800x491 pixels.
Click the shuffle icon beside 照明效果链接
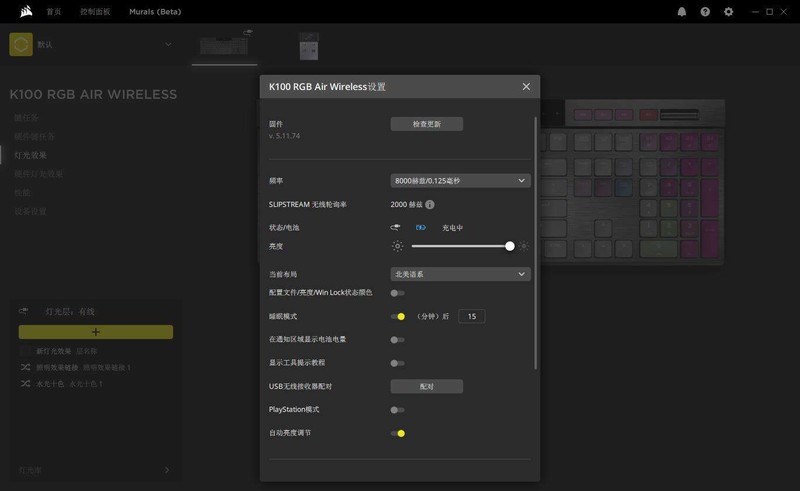coord(26,367)
